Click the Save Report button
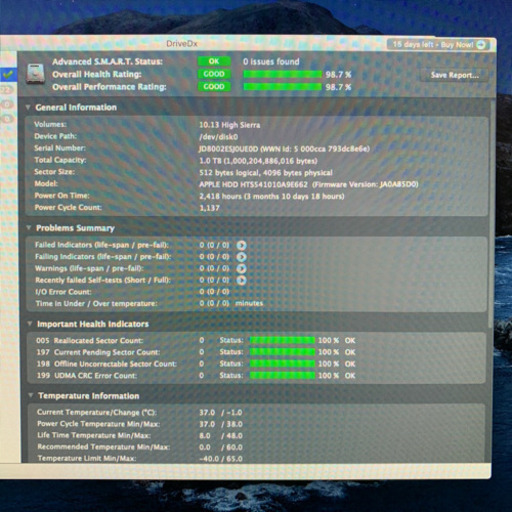Screen dimensions: 512x512 [x=455, y=75]
